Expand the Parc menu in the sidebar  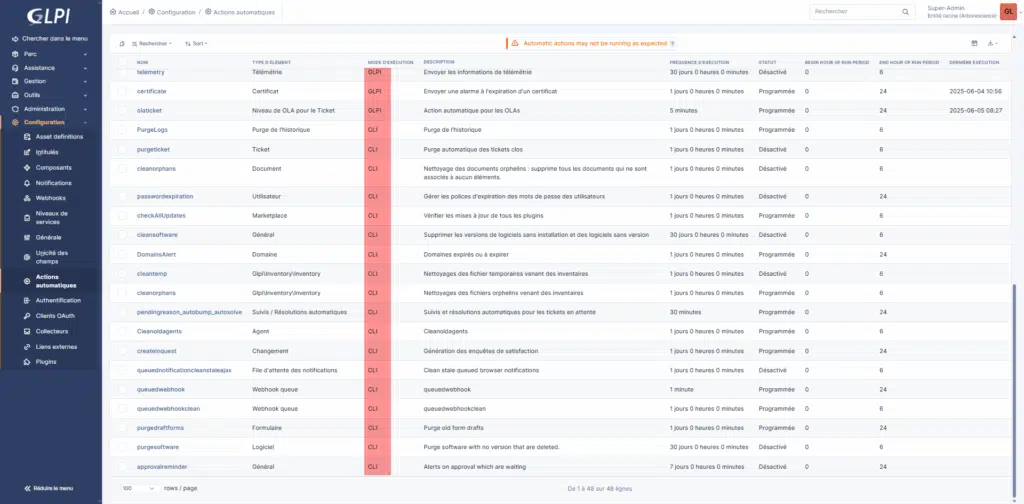point(50,53)
